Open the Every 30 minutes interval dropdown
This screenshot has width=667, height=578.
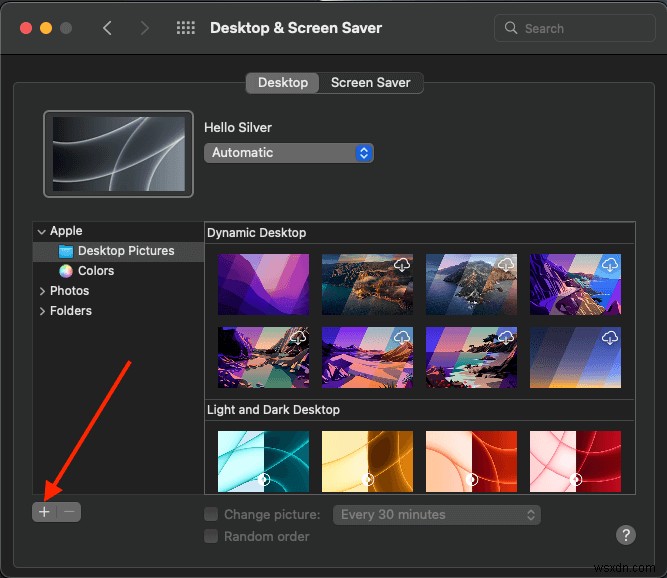tap(436, 515)
